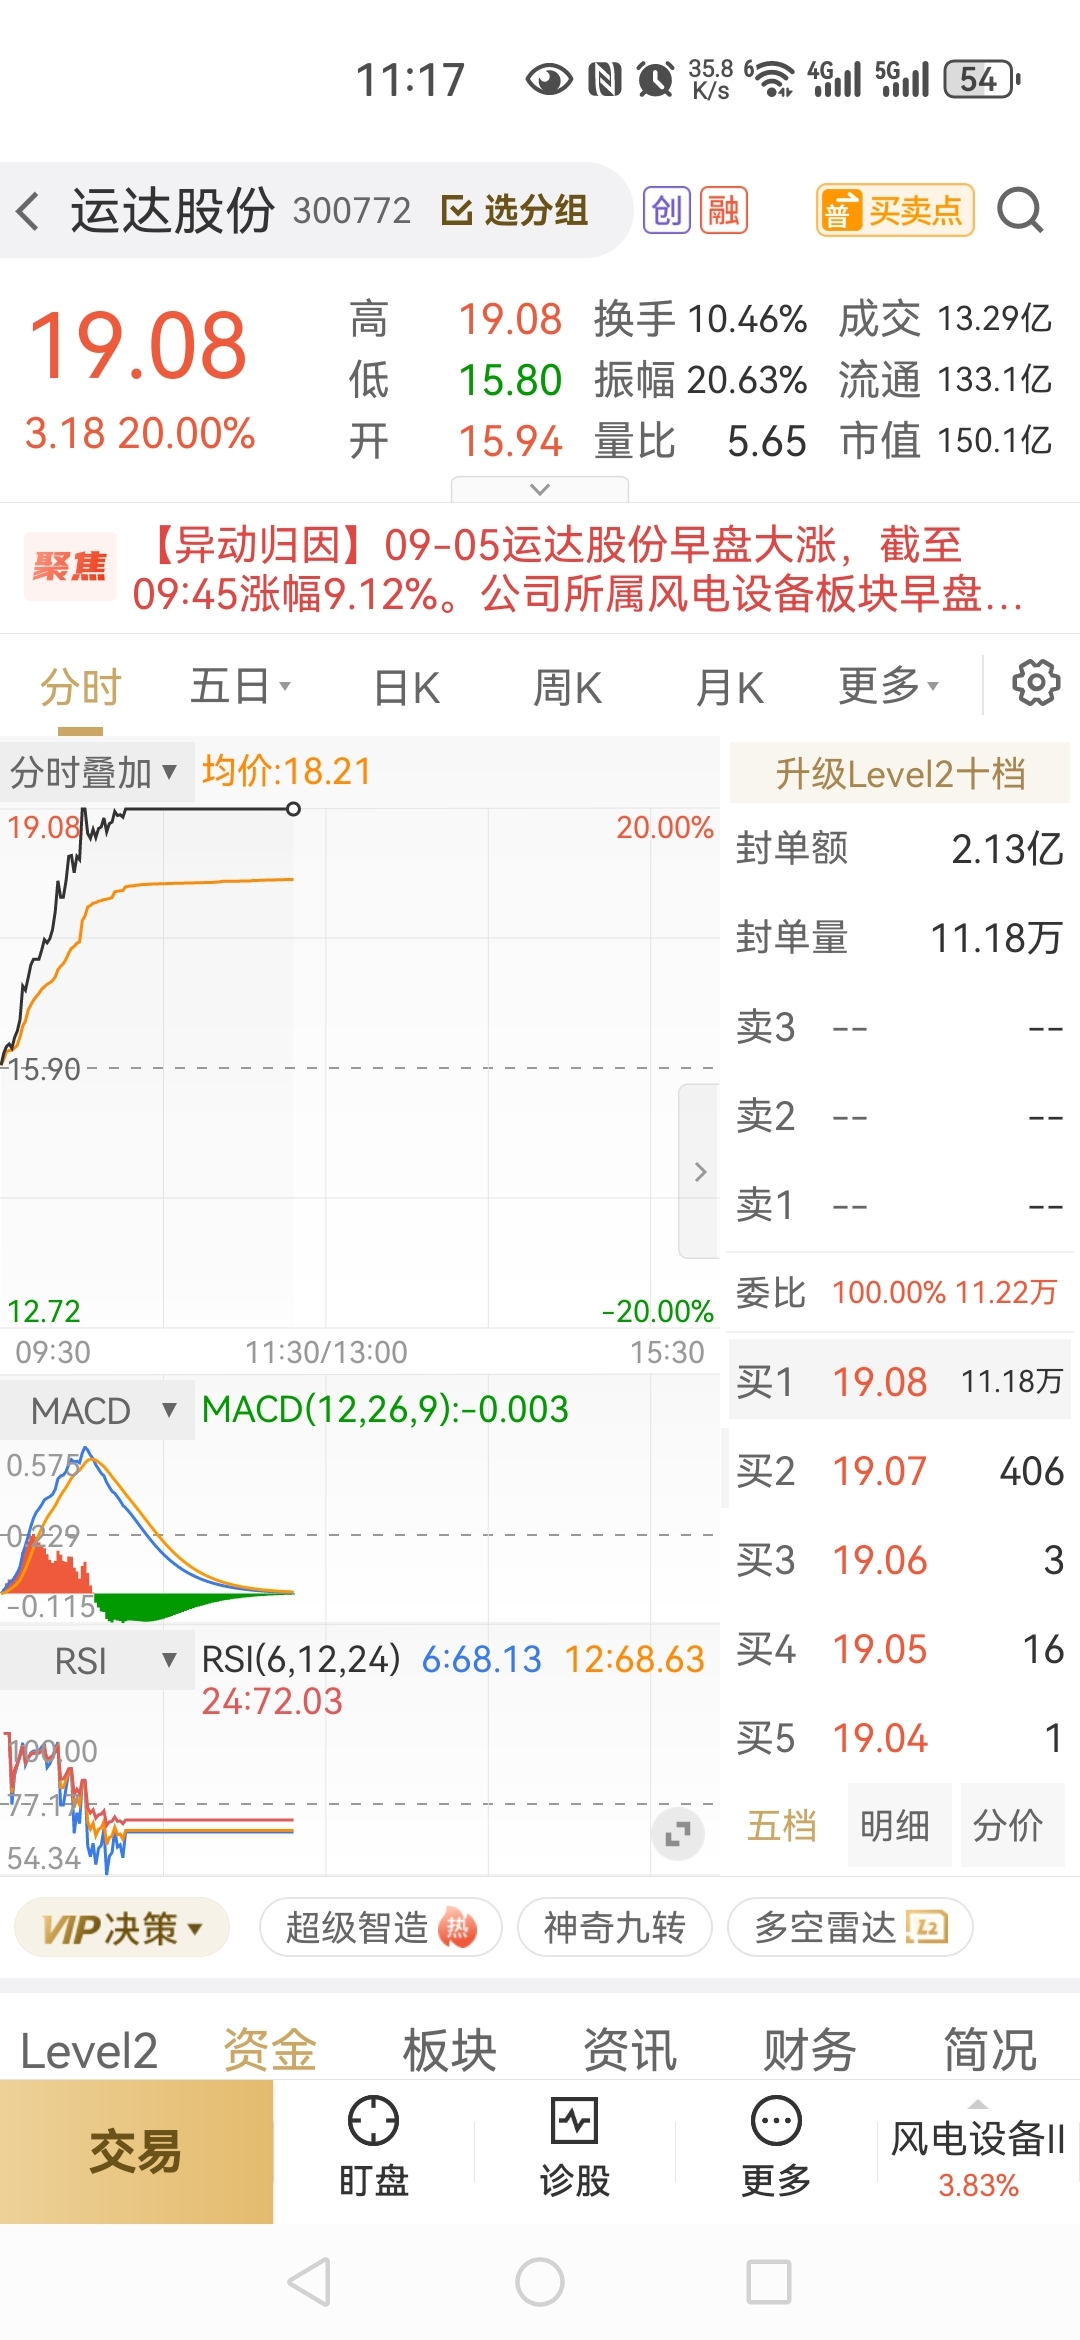The image size is (1080, 2340).
Task: Tap the 委比 100.00% row
Action: 900,1292
